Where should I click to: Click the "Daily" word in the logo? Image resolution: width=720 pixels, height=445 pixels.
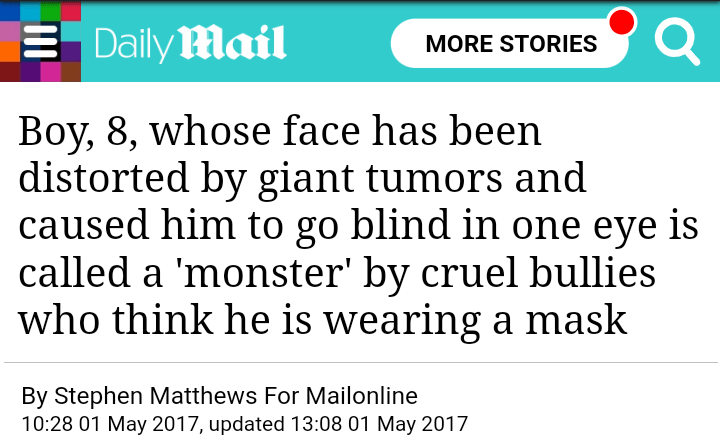tap(132, 43)
